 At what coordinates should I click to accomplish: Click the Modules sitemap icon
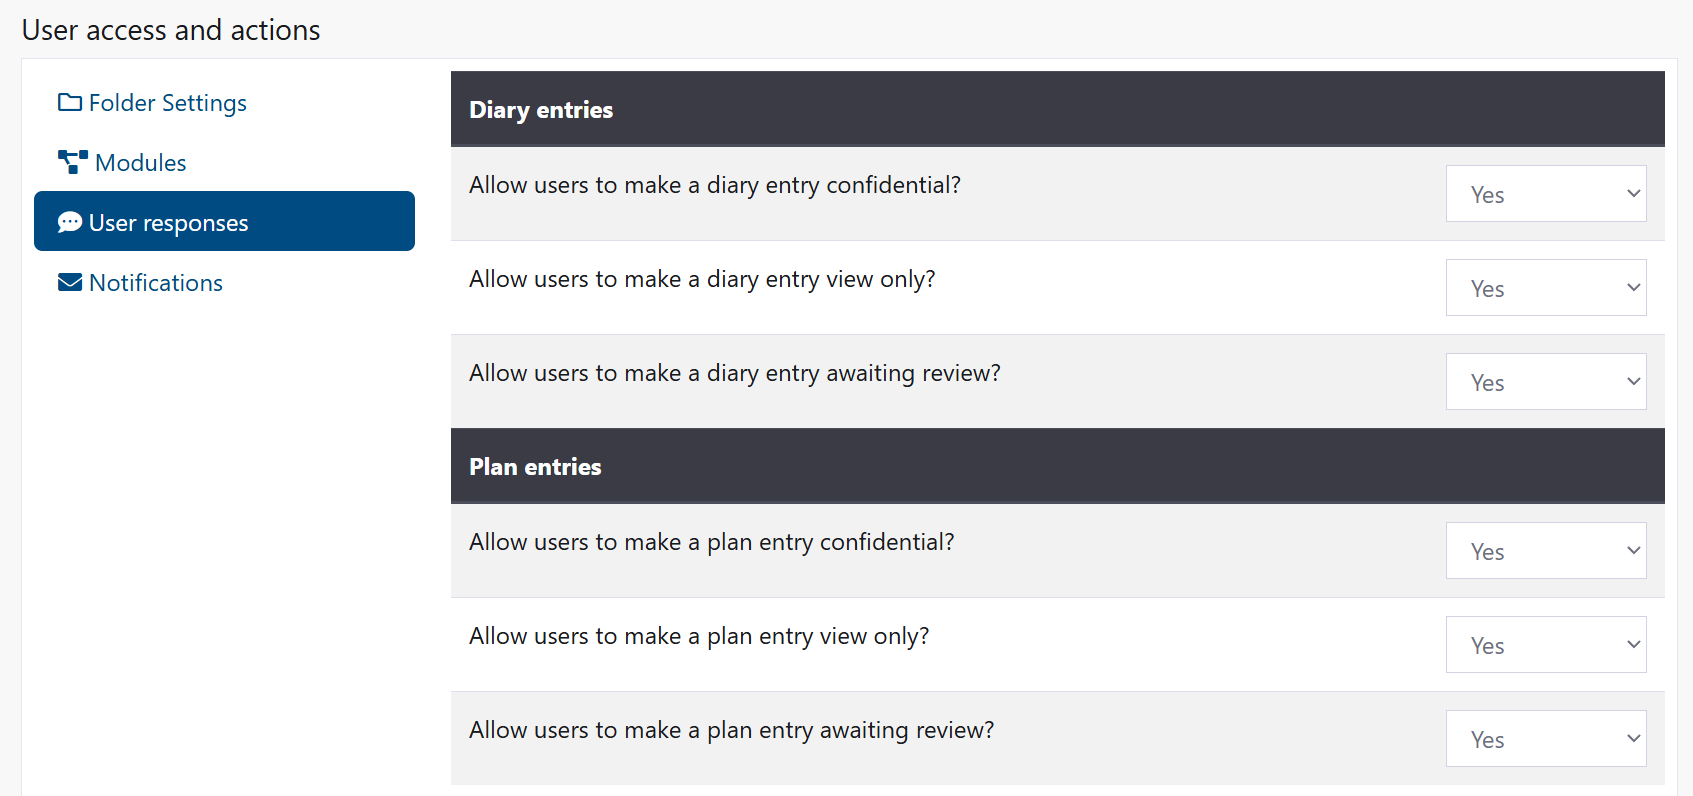pos(70,161)
